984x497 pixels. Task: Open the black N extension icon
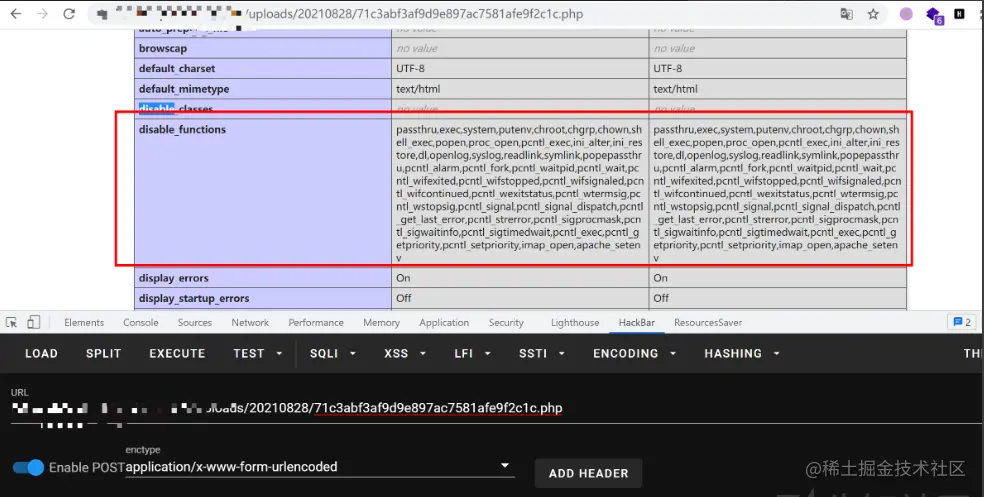[959, 13]
